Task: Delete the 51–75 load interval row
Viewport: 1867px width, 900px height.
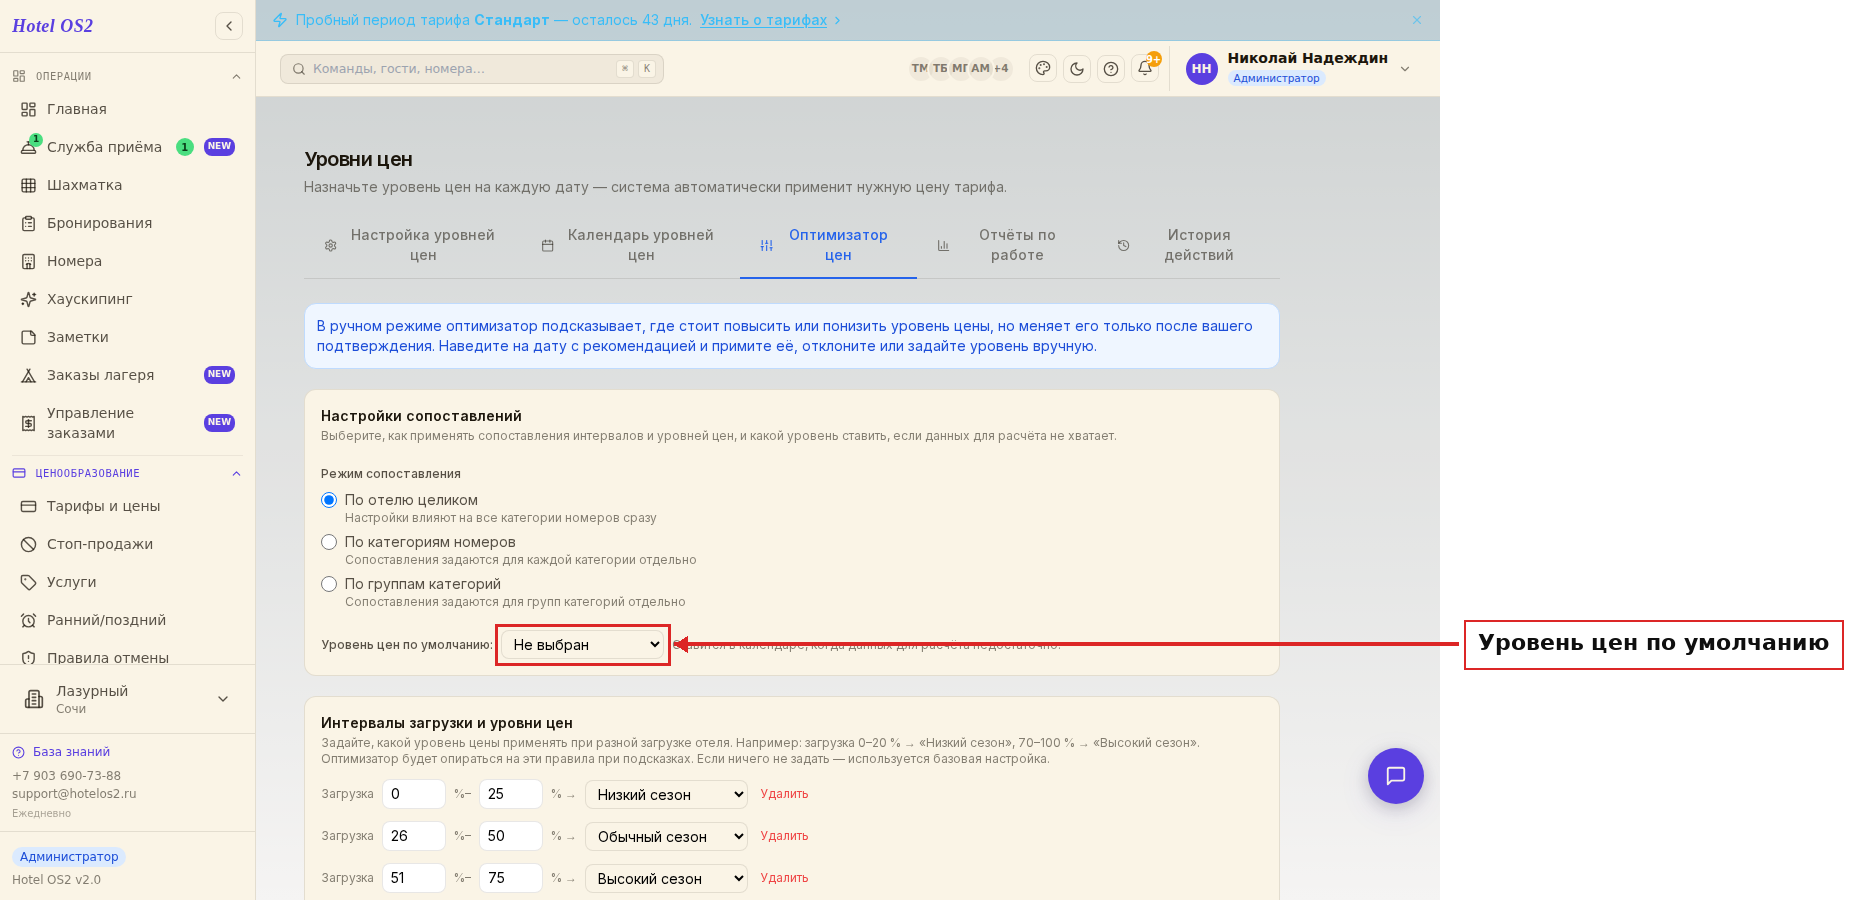Action: [x=784, y=878]
